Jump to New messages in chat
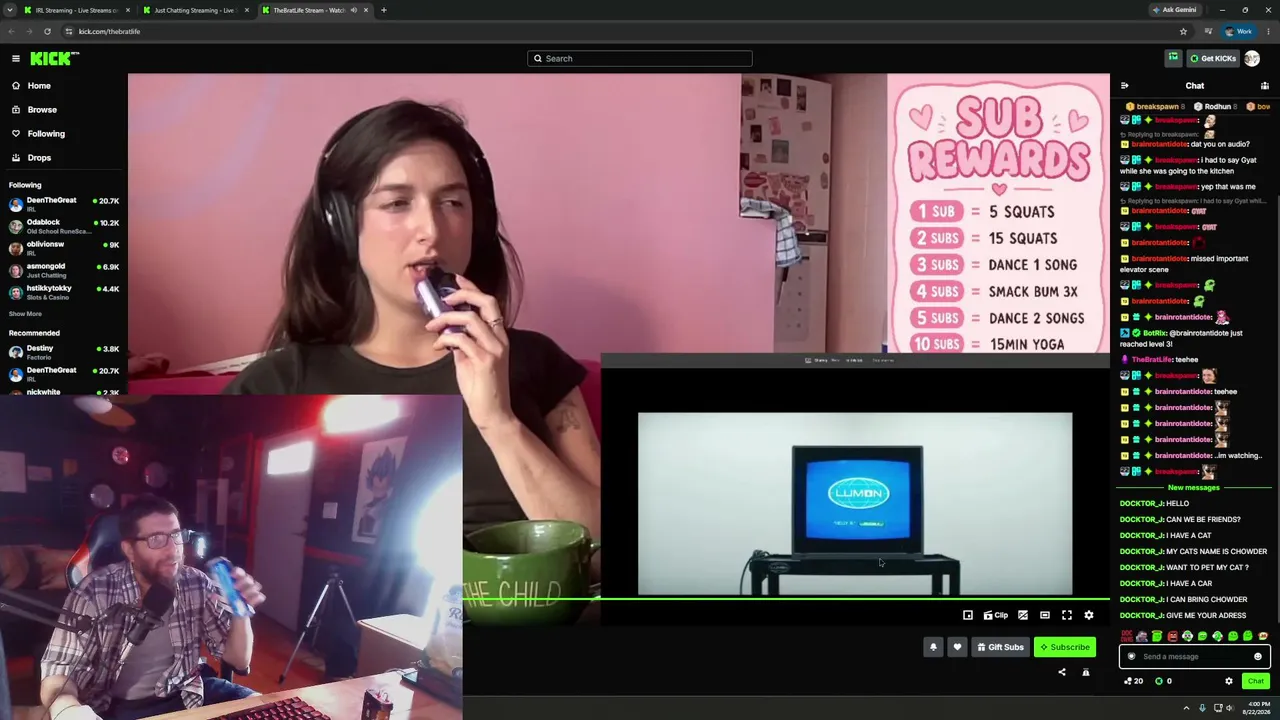 pos(1194,488)
